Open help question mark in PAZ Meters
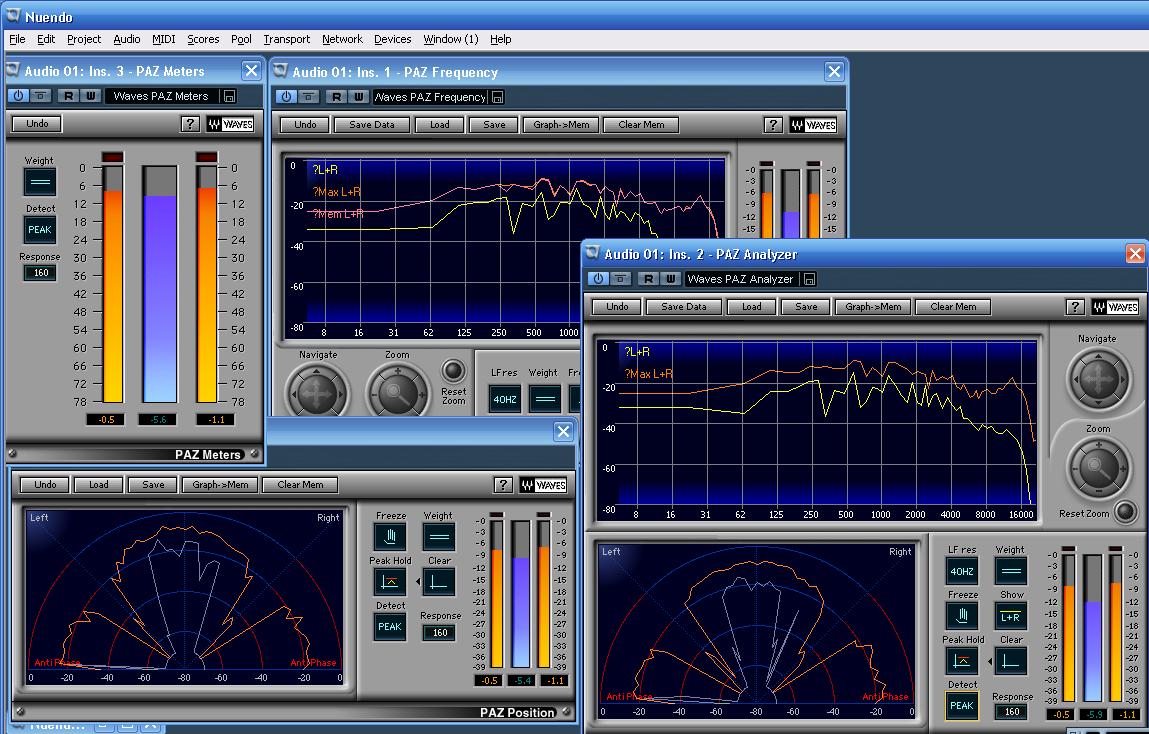 point(190,124)
